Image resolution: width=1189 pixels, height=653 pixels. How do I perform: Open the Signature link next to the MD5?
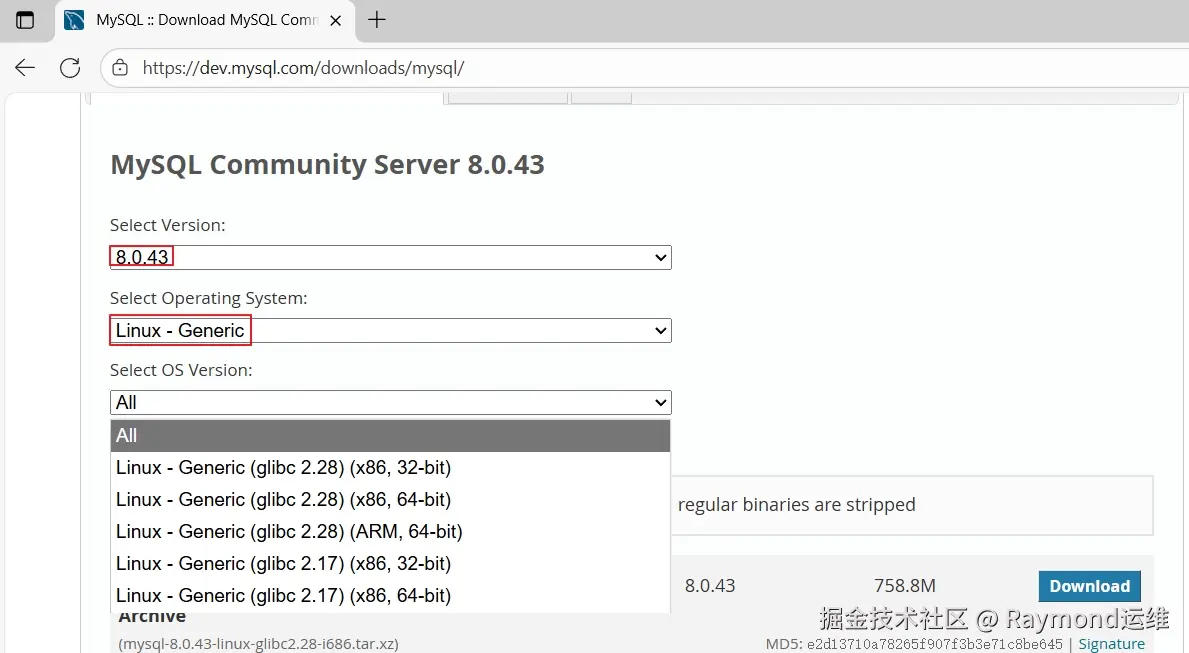click(1112, 644)
